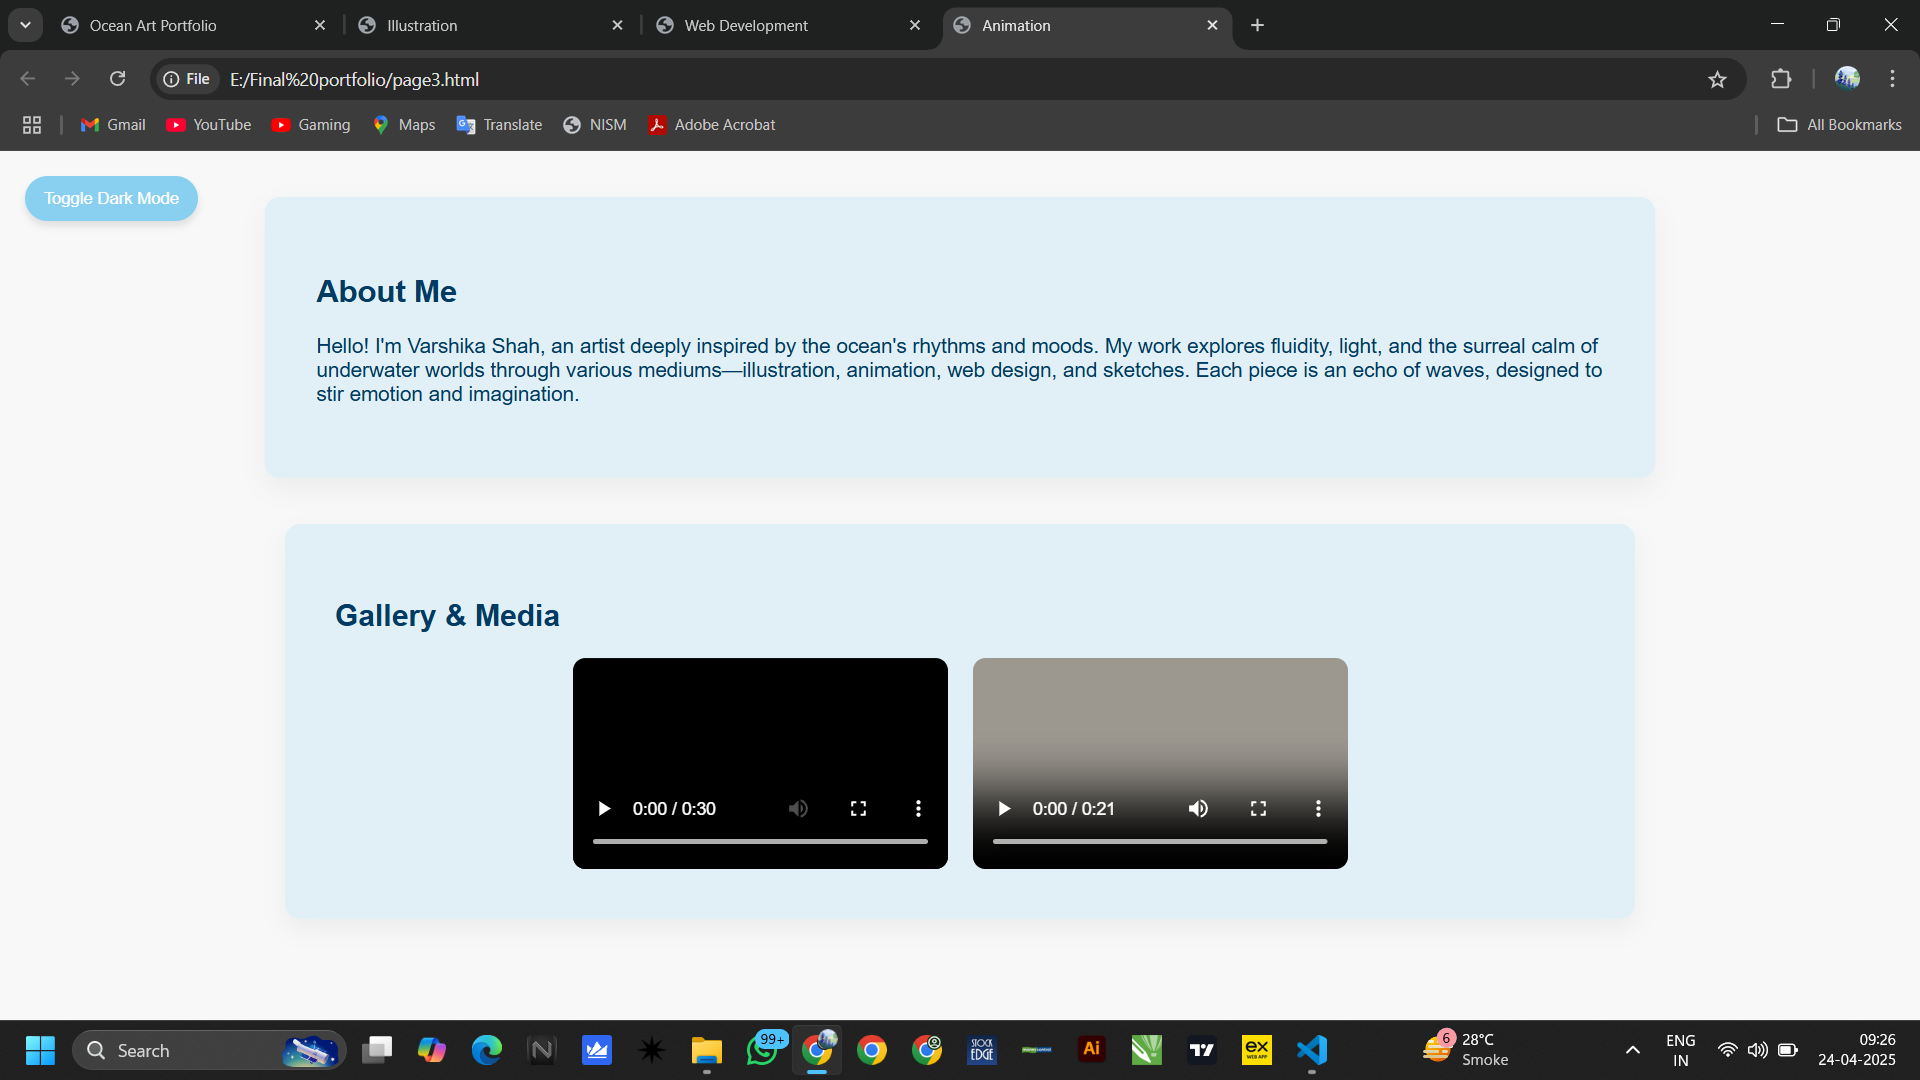Open the Wi-Fi network settings
The height and width of the screenshot is (1080, 1920).
click(1727, 1050)
